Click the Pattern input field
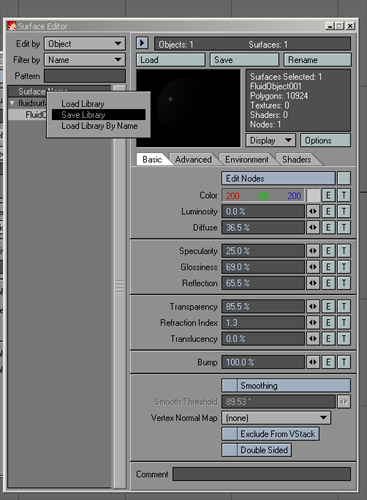This screenshot has height=500, width=367. coord(85,76)
